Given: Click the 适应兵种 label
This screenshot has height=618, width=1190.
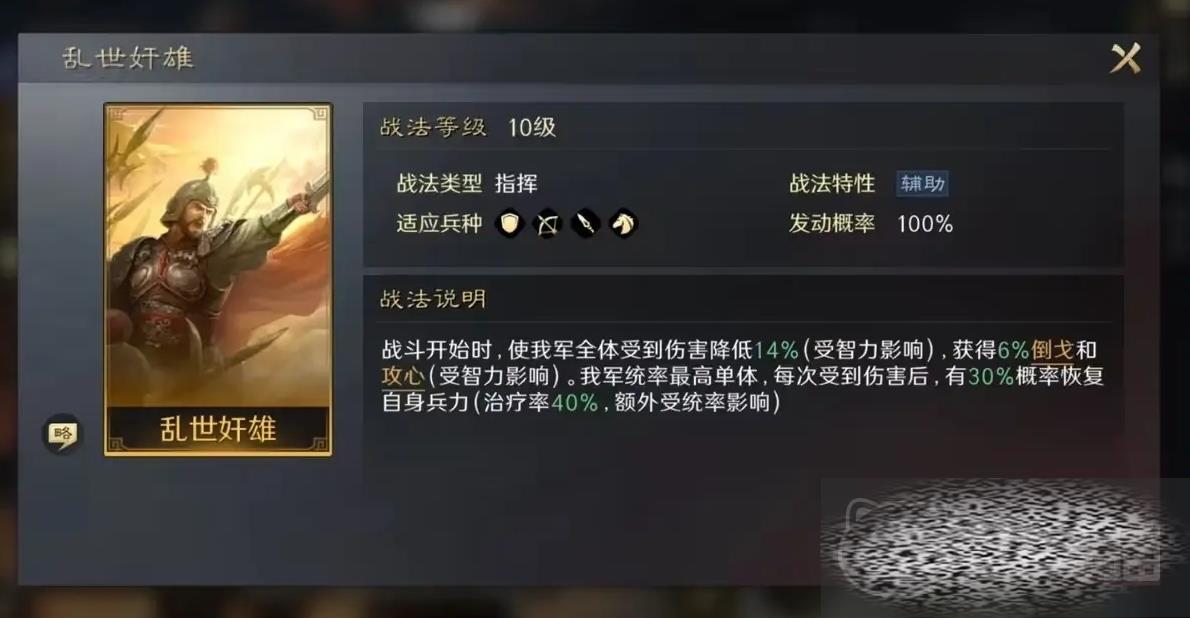Looking at the screenshot, I should pos(439,224).
